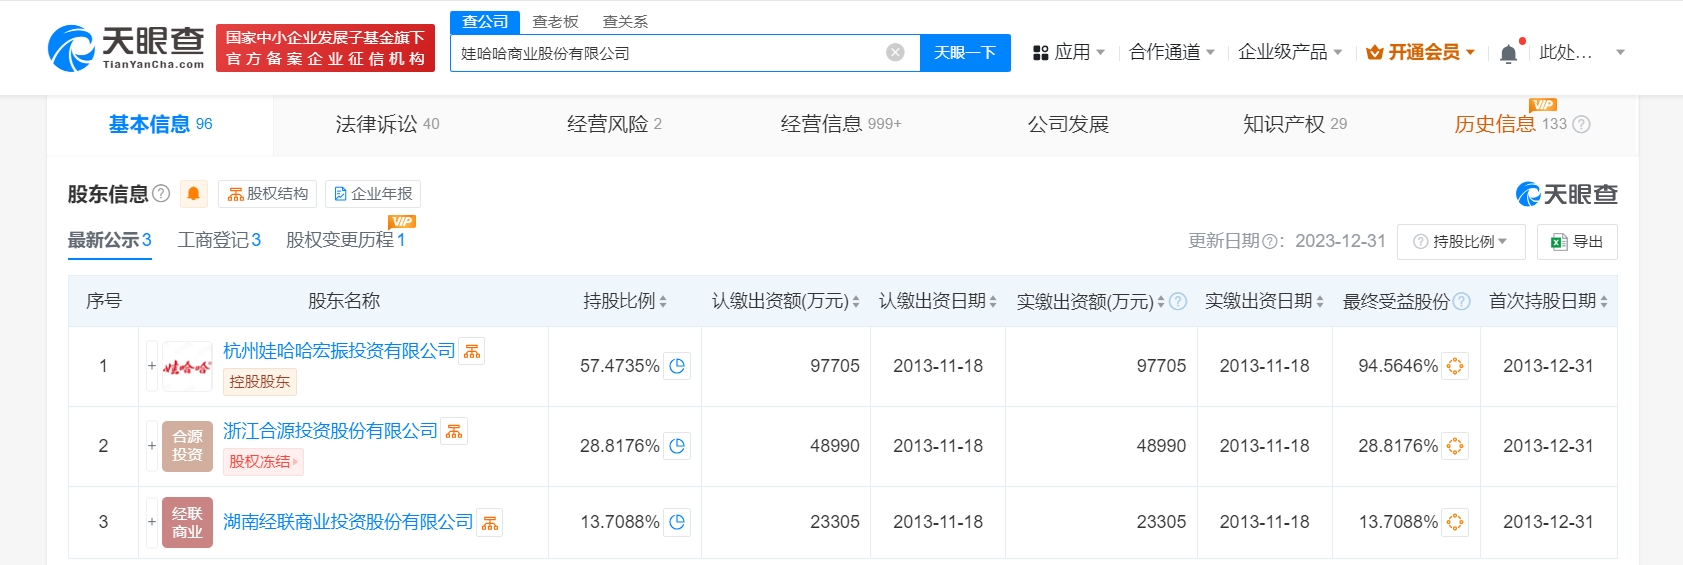Open equity structure icon next to 浙江合源投资股份有限公司
1683x565 pixels.
click(x=454, y=431)
